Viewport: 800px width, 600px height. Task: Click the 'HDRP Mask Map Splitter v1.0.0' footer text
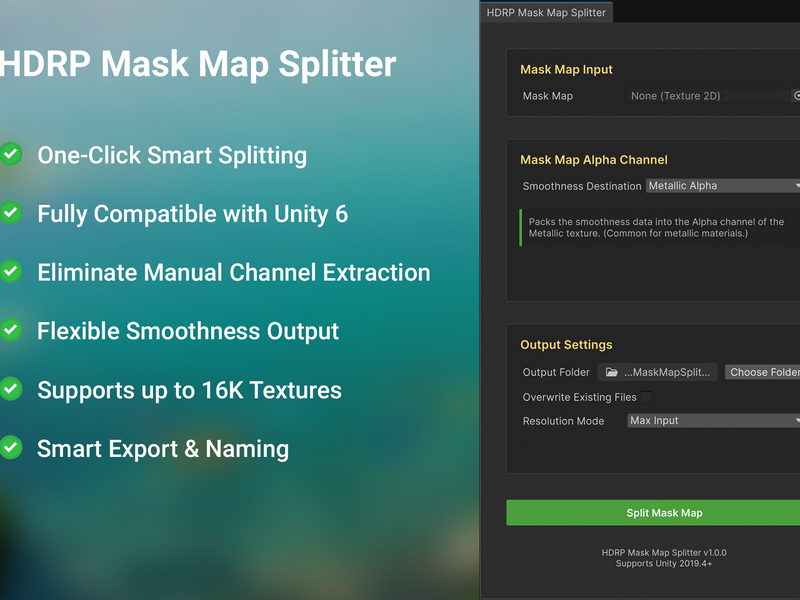point(664,553)
